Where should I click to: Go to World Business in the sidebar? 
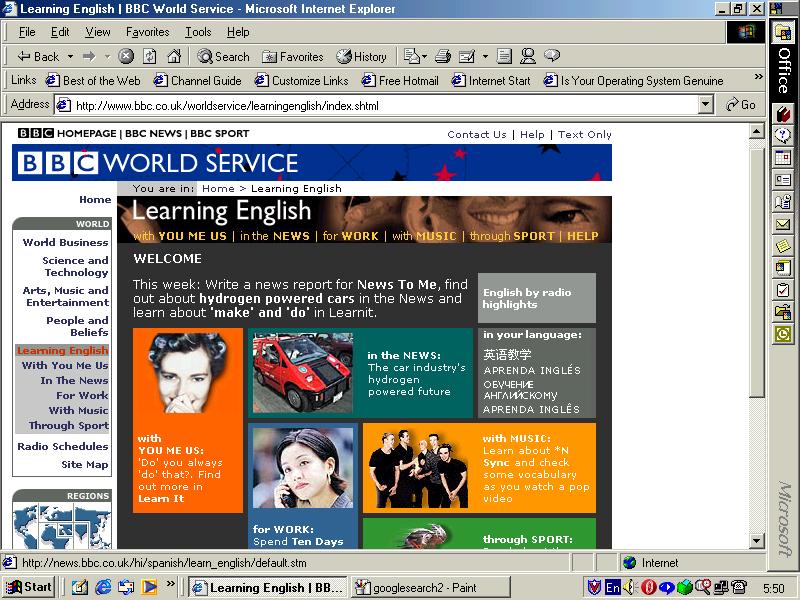[65, 242]
